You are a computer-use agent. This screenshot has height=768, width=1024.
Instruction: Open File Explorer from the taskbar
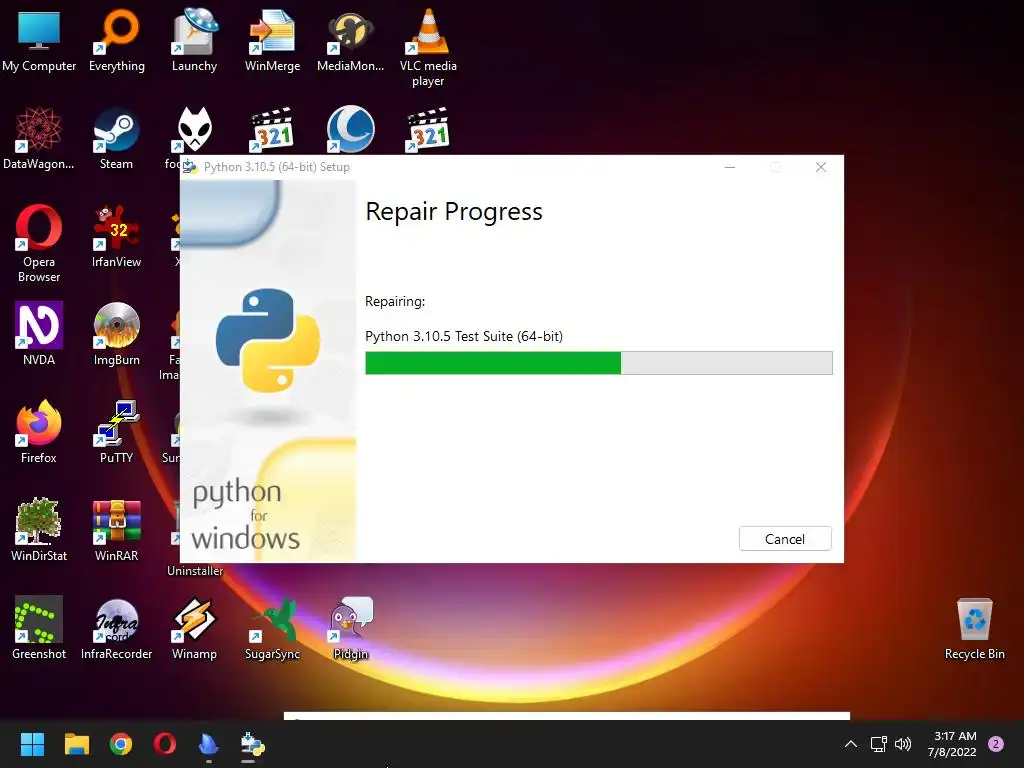point(76,744)
